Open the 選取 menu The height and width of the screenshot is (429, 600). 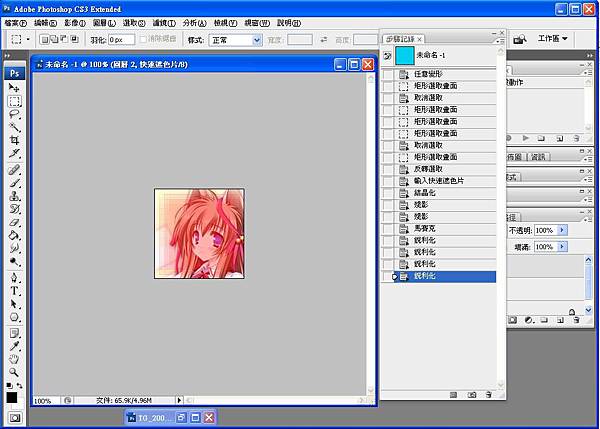click(134, 23)
